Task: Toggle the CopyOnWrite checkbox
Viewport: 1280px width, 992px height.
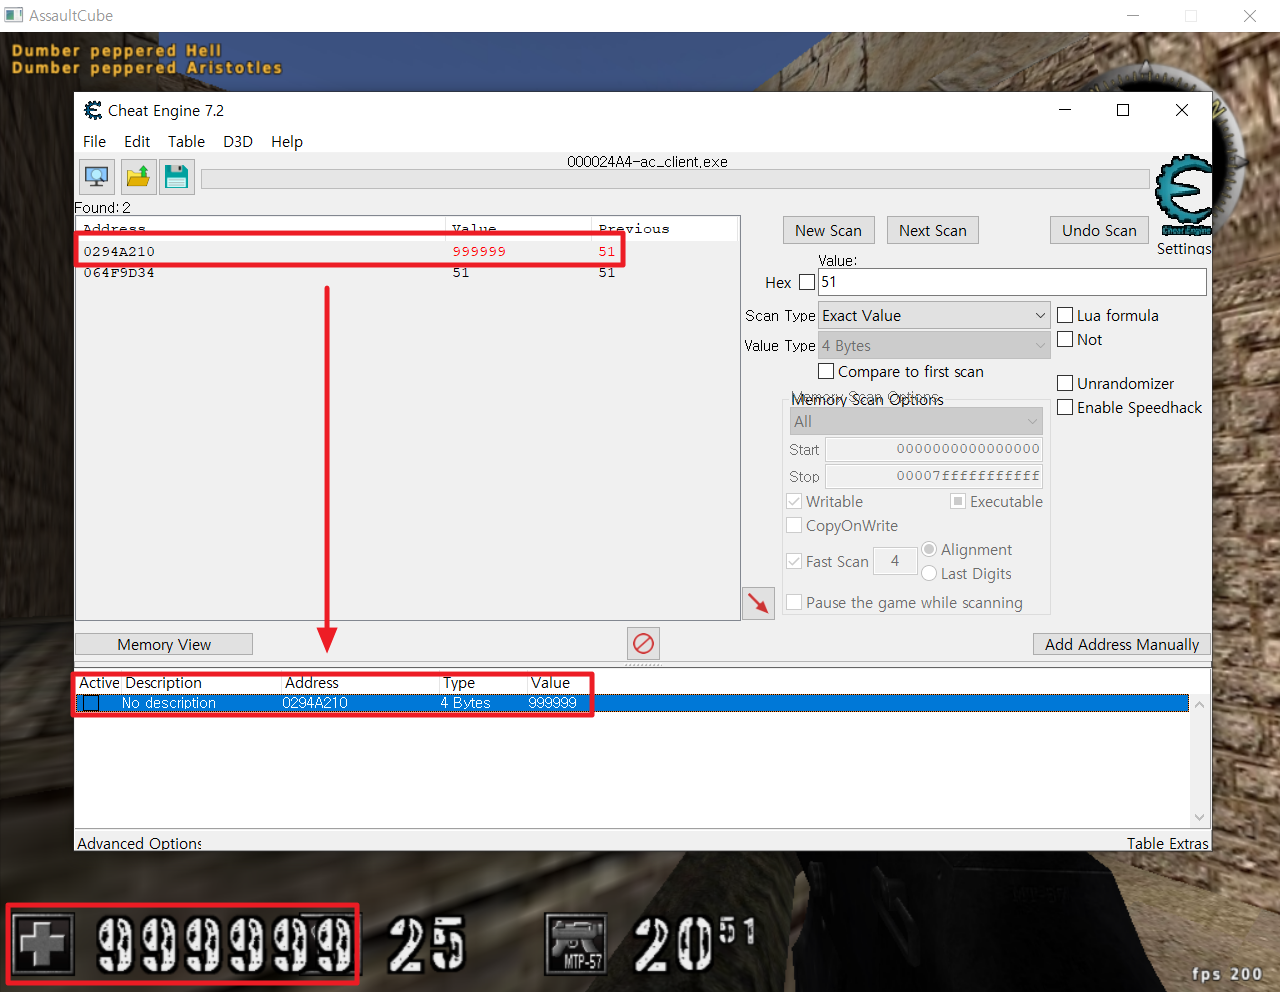Action: [x=794, y=525]
